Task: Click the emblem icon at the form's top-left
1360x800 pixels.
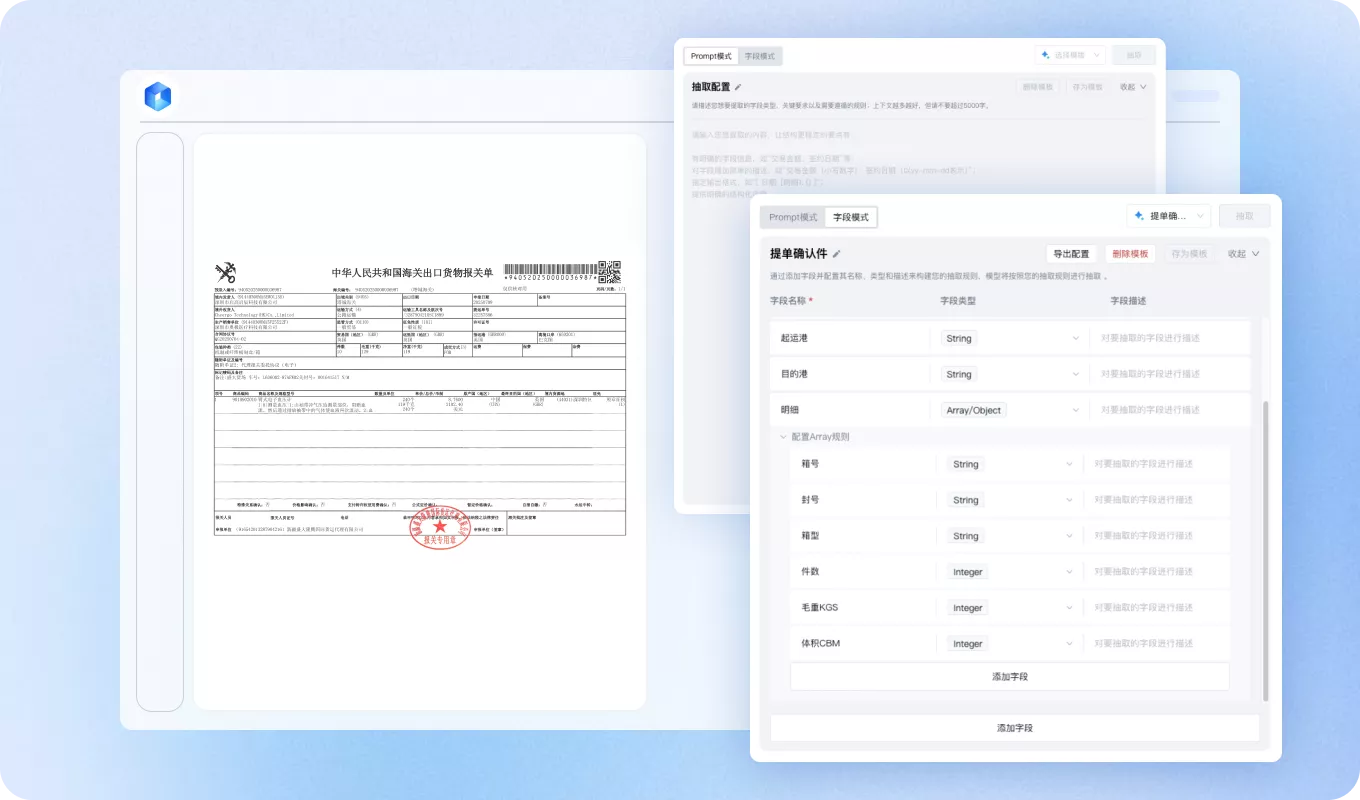Action: click(x=225, y=273)
